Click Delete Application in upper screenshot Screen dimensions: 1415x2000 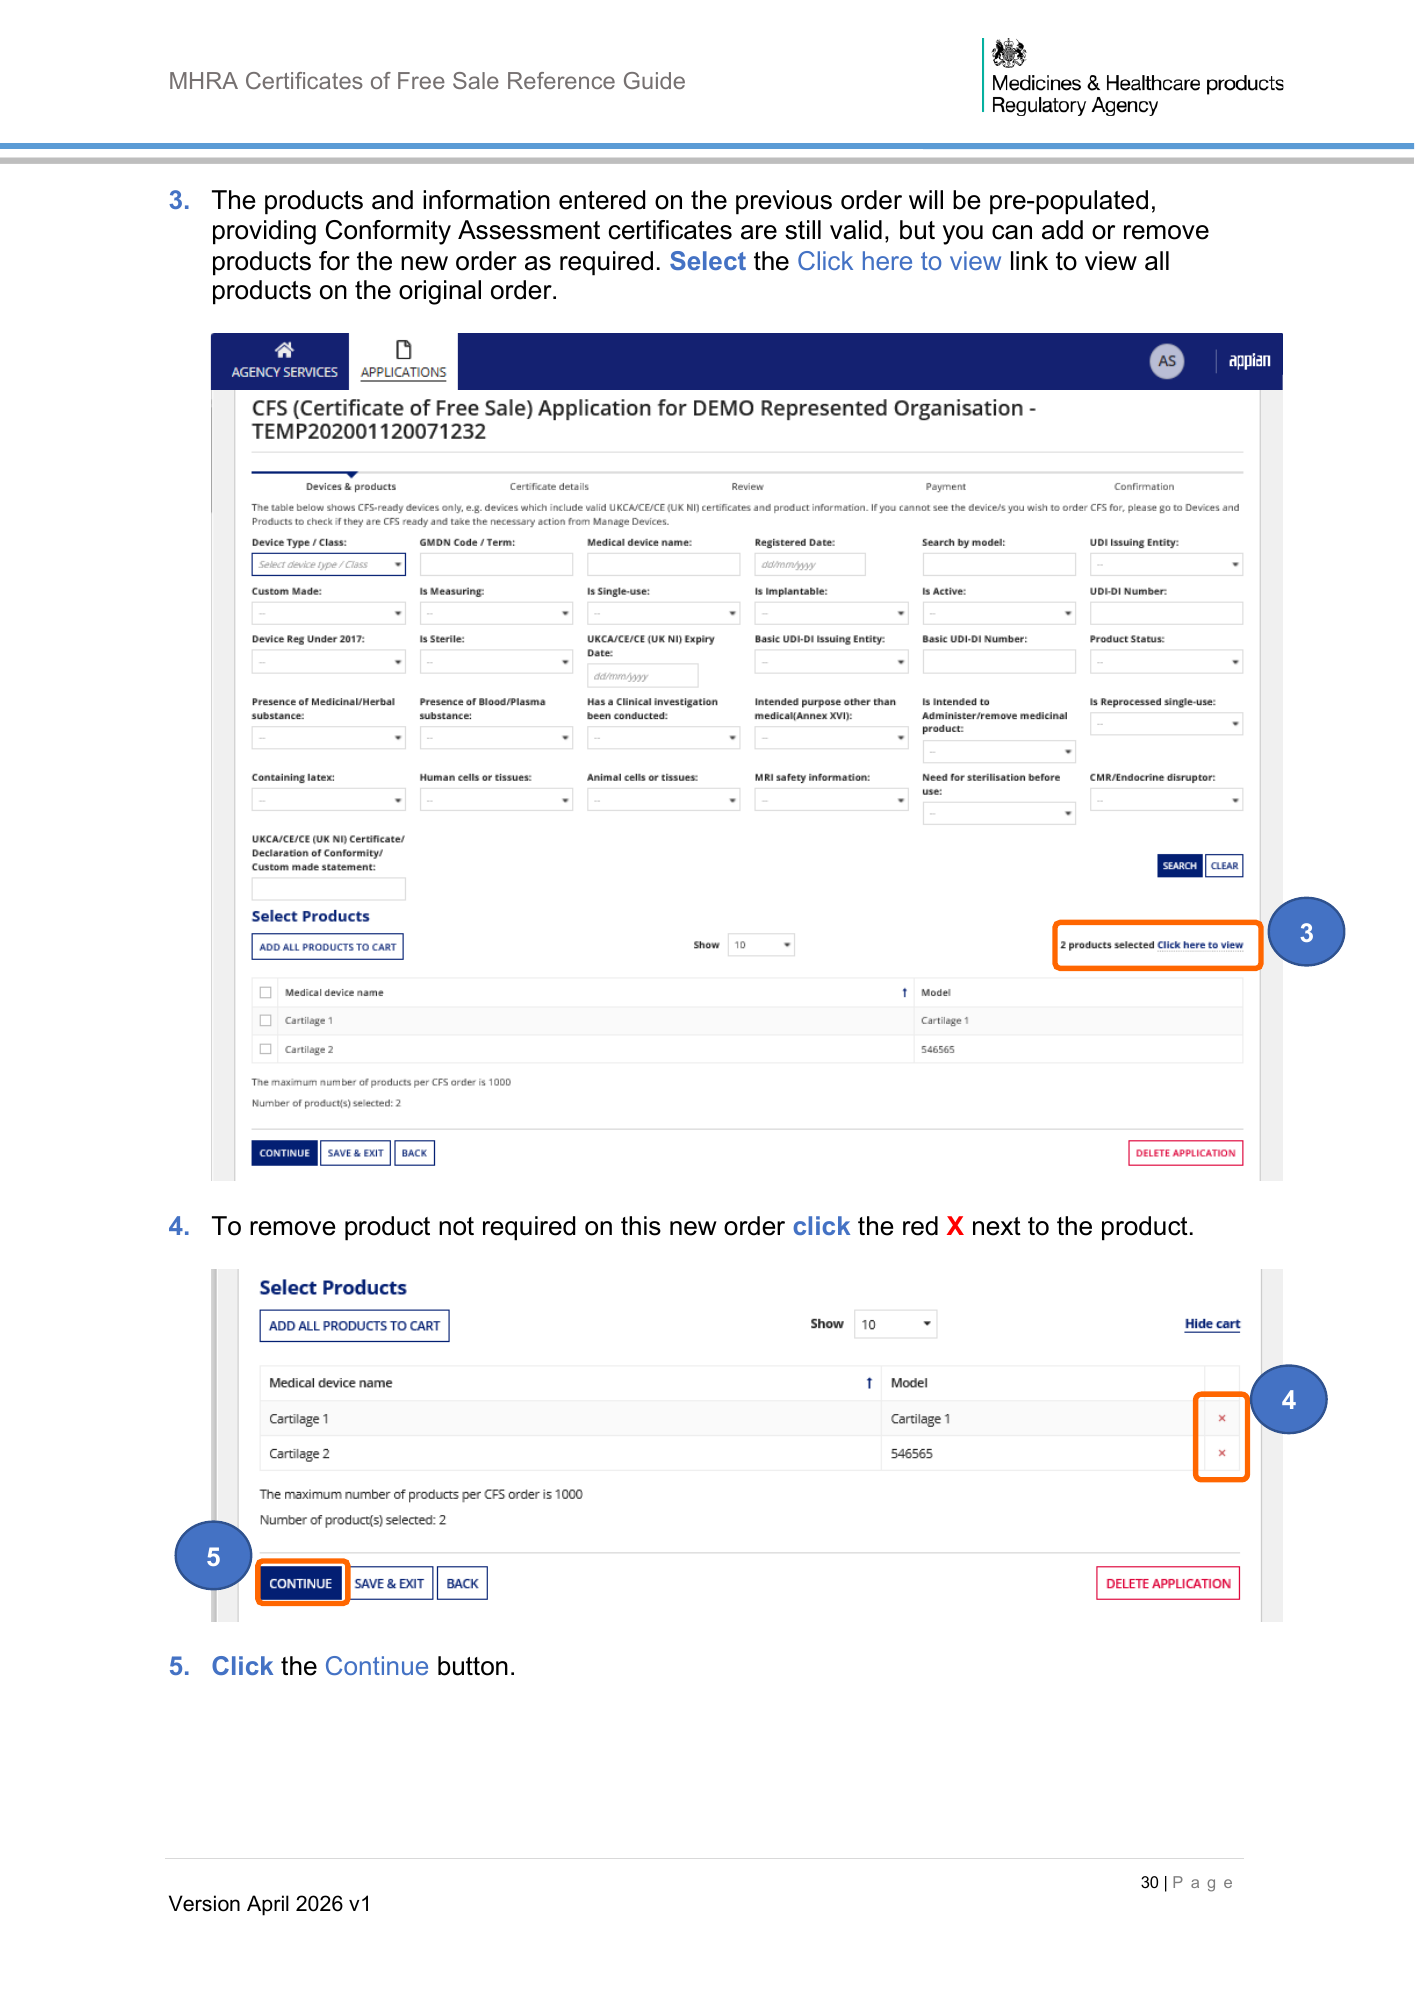[x=1185, y=1153]
